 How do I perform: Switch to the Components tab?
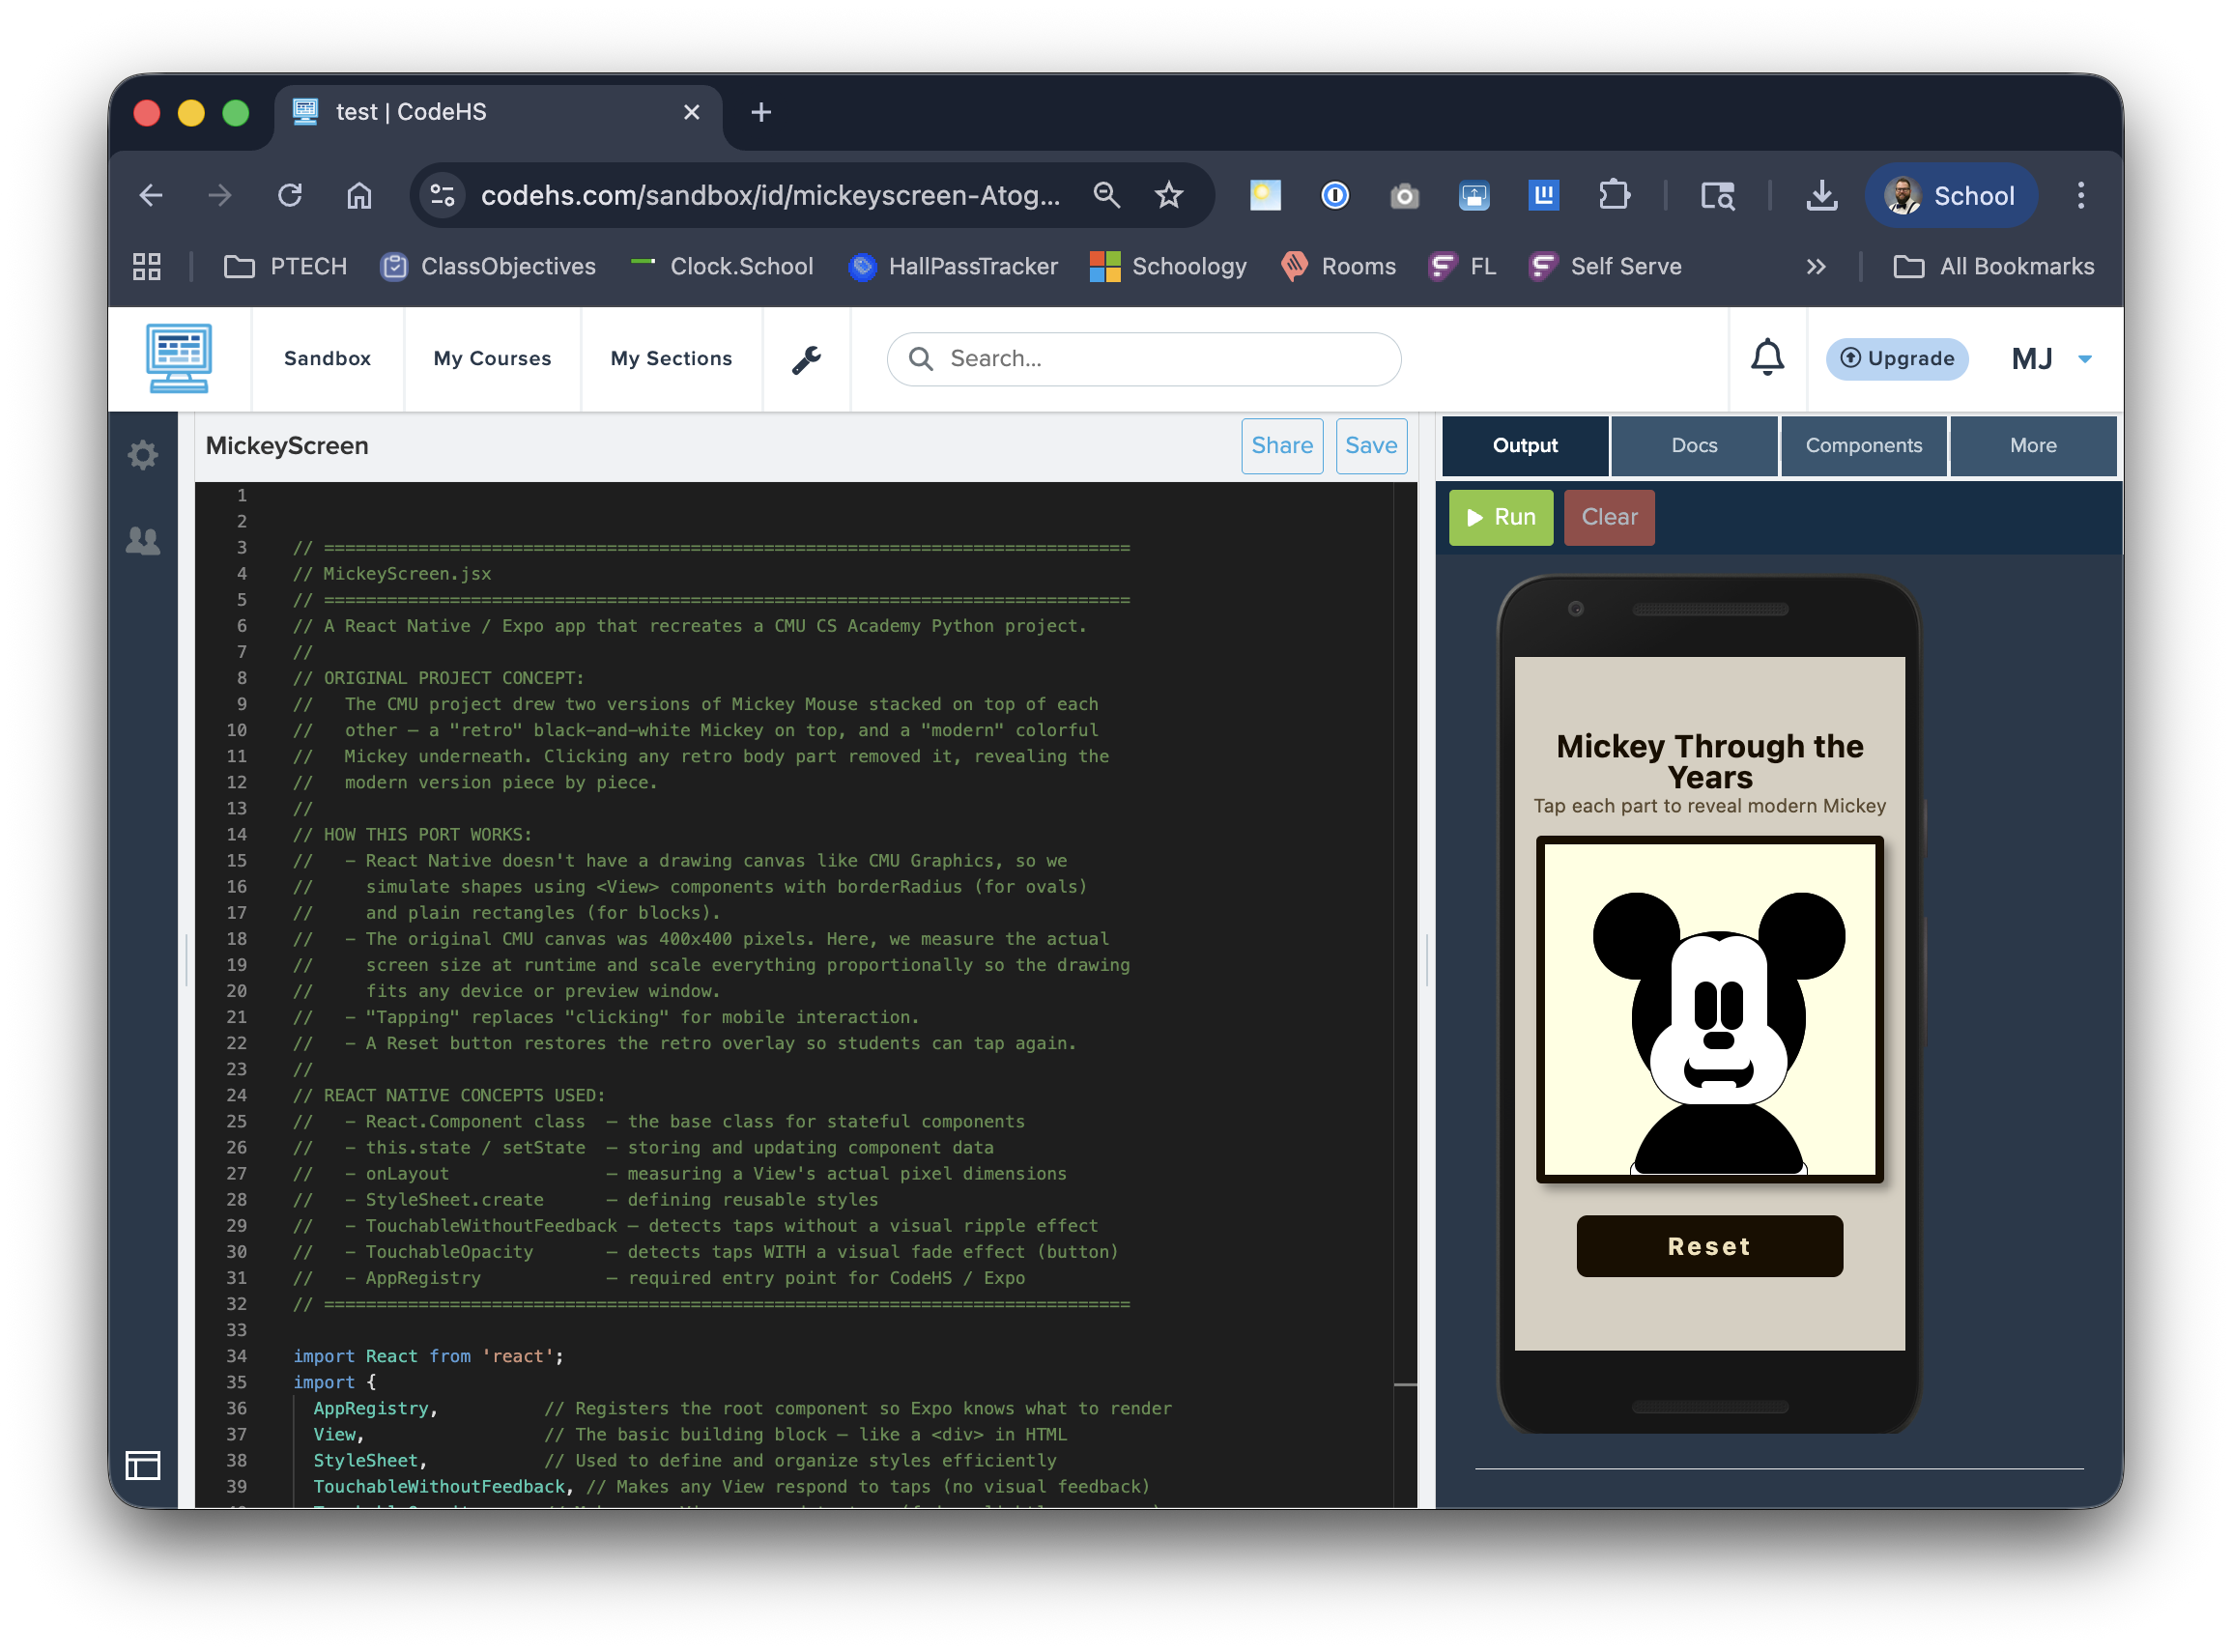pos(1863,445)
